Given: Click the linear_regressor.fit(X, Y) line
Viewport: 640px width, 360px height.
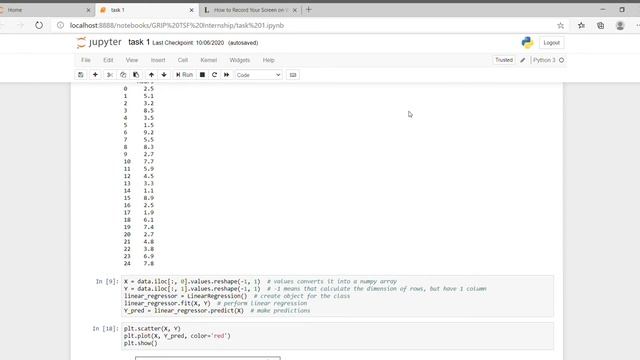Looking at the screenshot, I should pyautogui.click(x=167, y=304).
